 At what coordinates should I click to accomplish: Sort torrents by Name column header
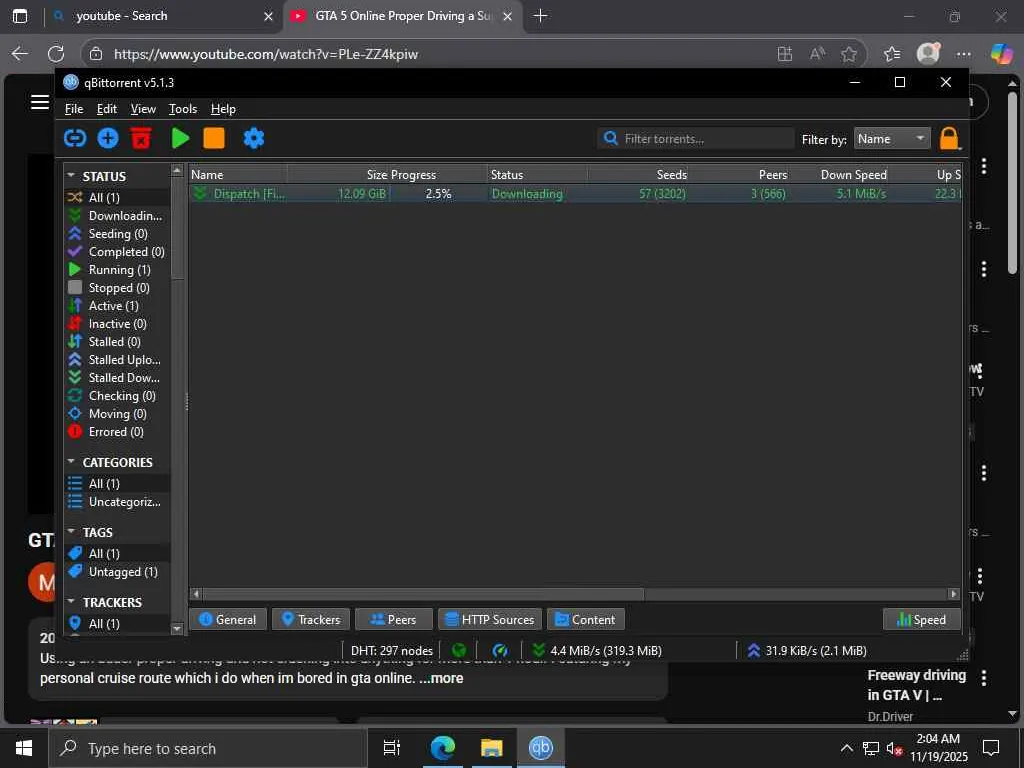pyautogui.click(x=238, y=174)
